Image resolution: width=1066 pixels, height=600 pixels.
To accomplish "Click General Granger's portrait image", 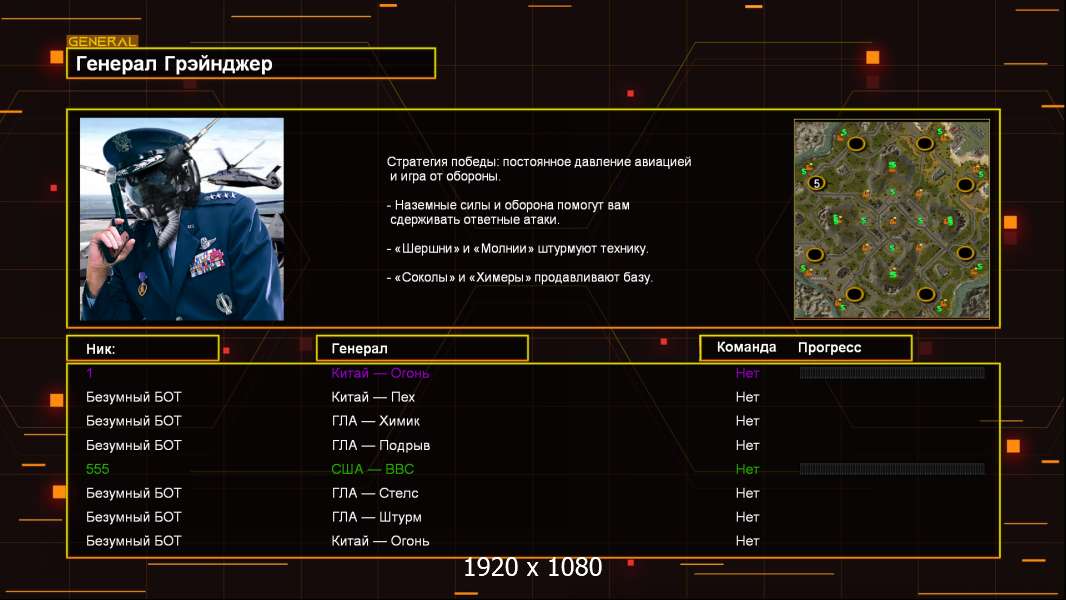I will [x=182, y=219].
